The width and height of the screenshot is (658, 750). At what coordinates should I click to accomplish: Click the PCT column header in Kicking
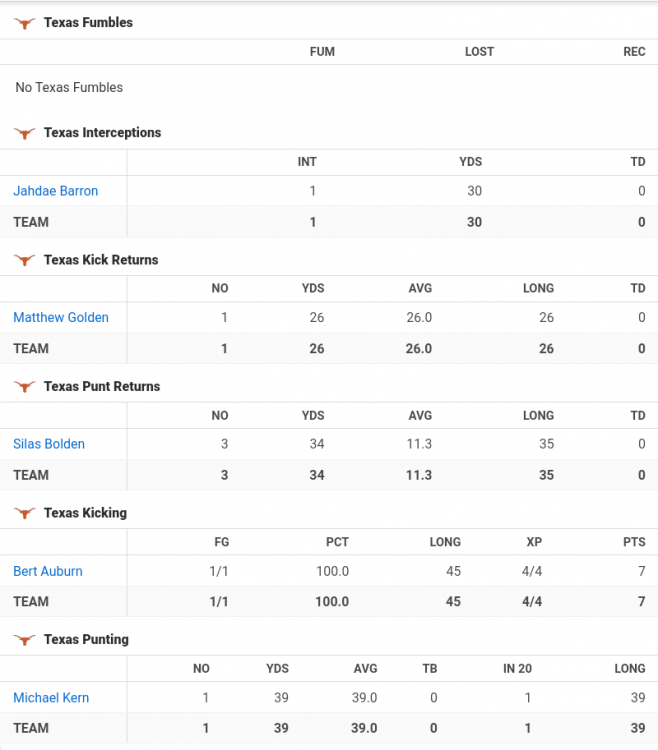click(337, 541)
